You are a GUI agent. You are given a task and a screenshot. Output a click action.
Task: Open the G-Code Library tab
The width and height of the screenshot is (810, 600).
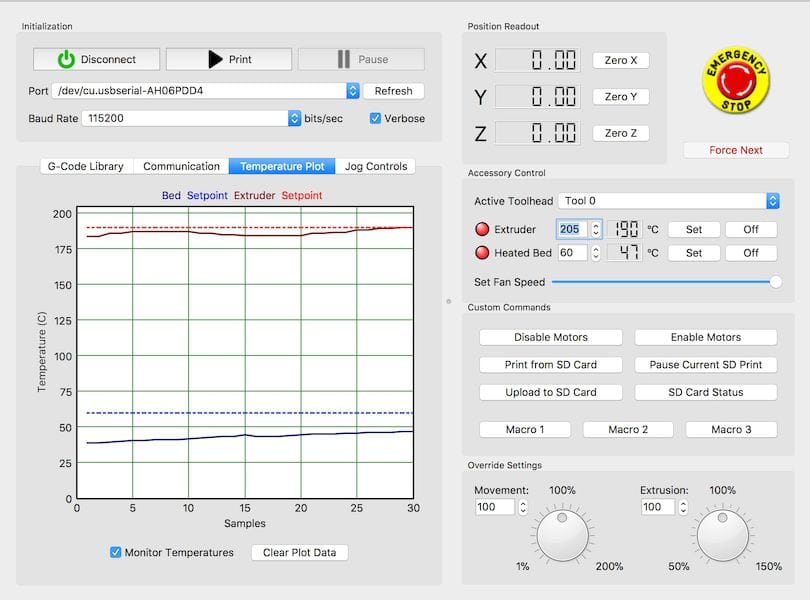point(86,166)
